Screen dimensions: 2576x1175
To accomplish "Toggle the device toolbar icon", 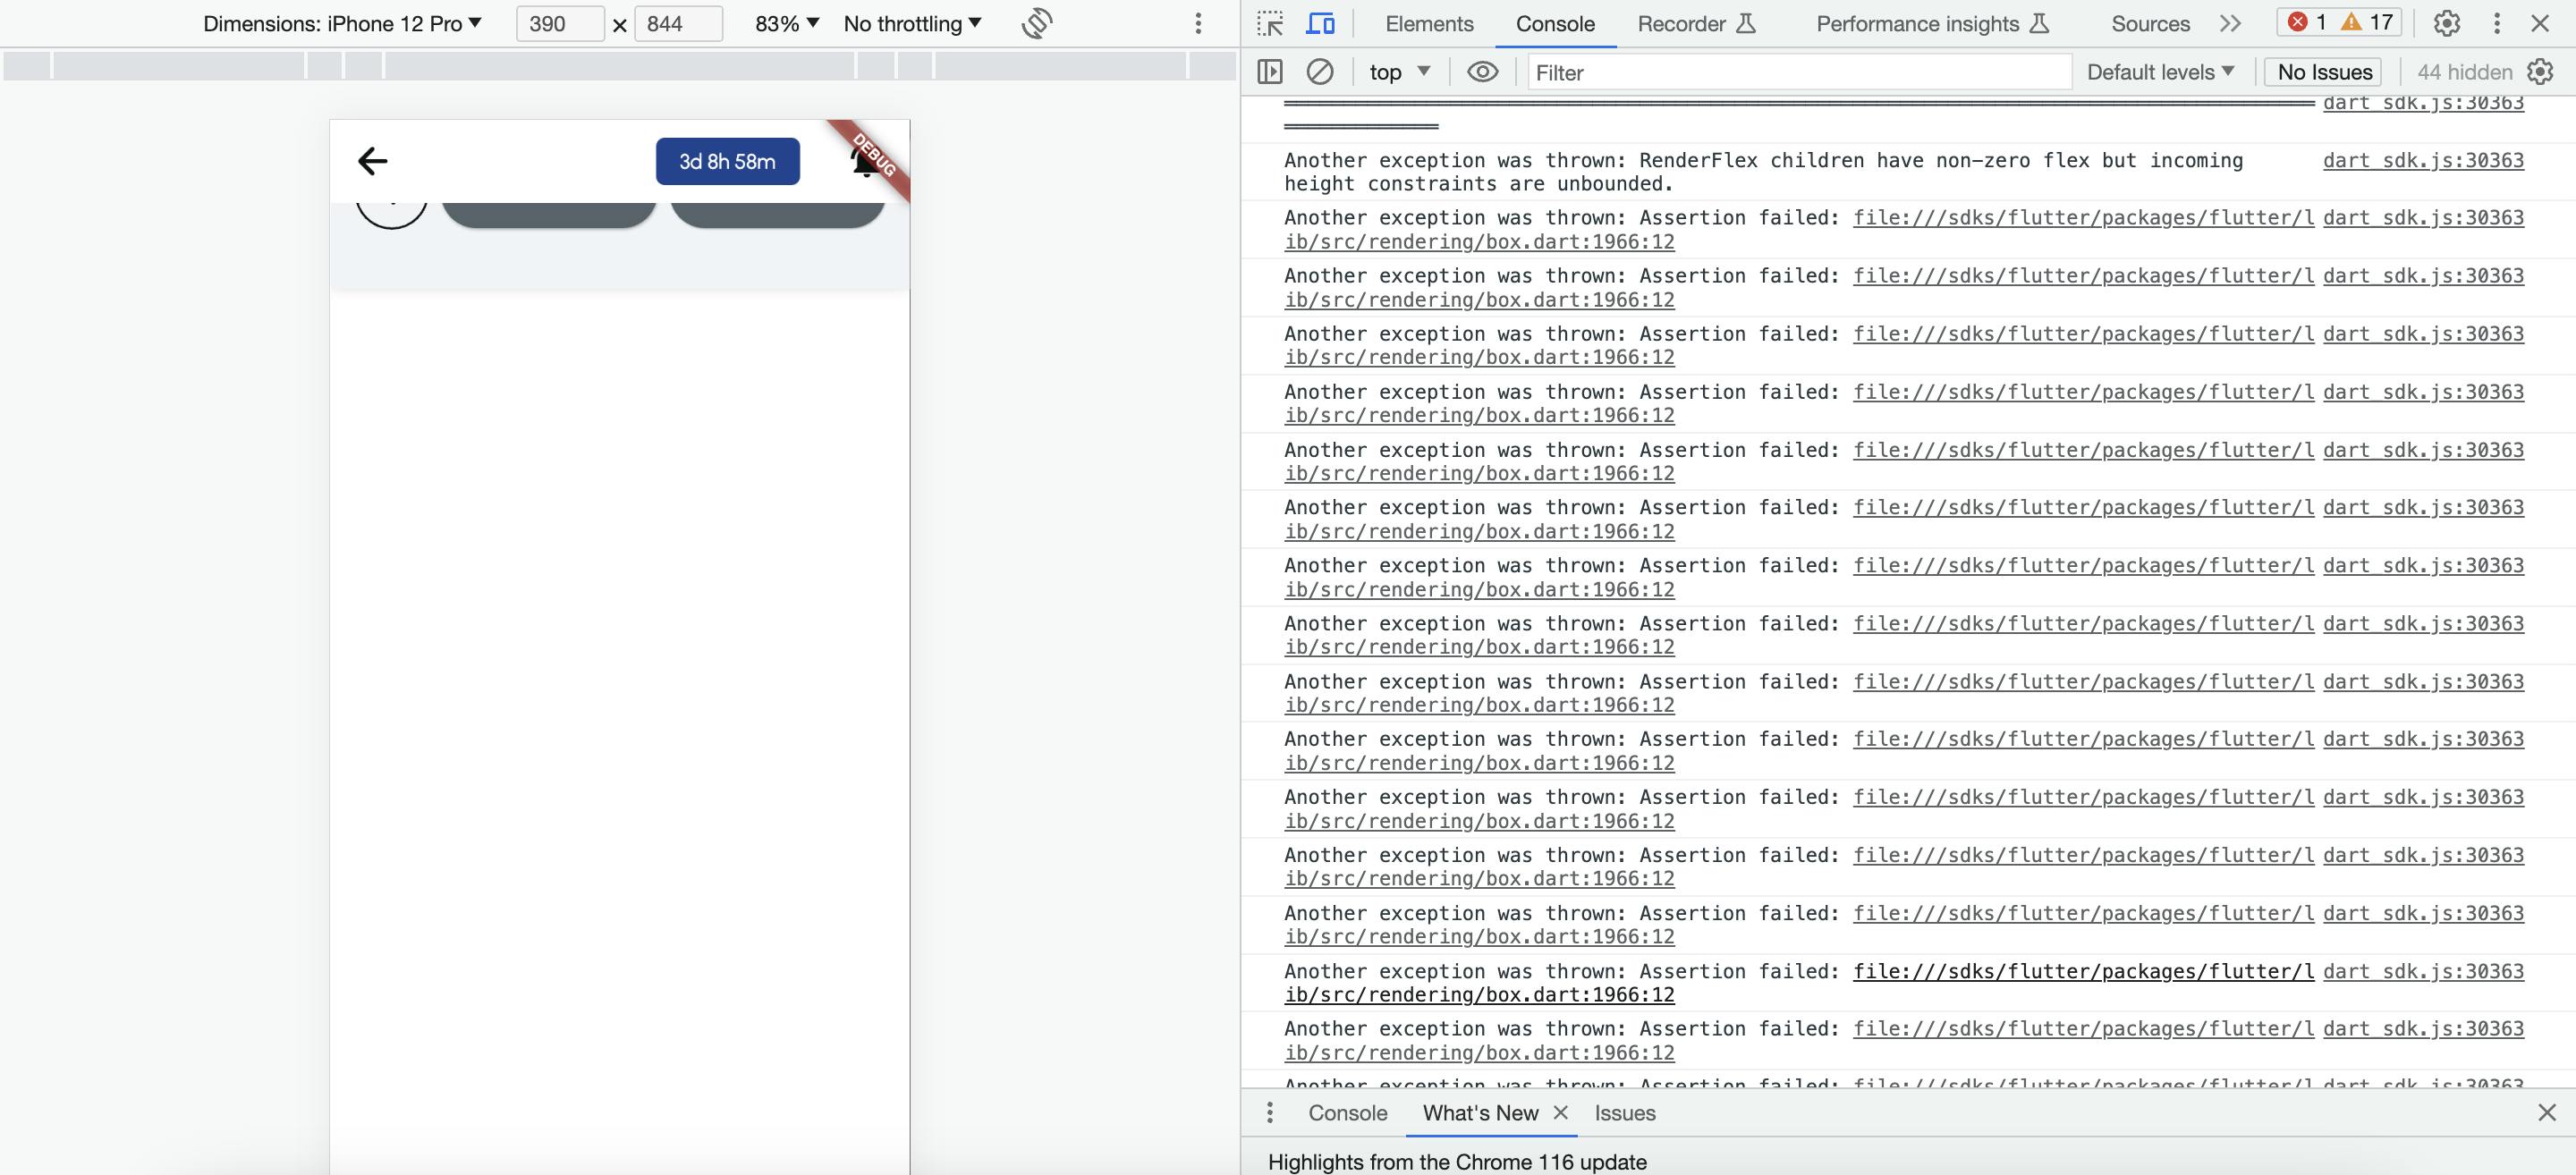I will coord(1321,23).
